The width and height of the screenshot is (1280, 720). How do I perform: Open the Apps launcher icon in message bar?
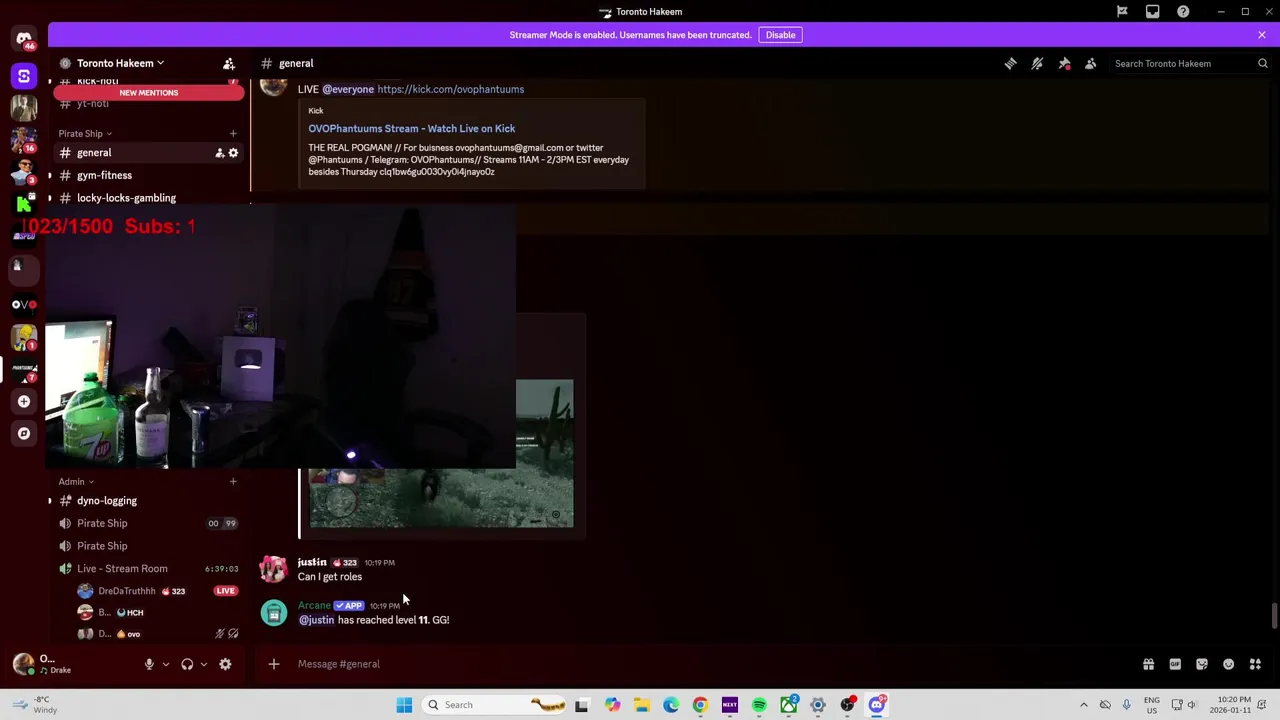1255,664
